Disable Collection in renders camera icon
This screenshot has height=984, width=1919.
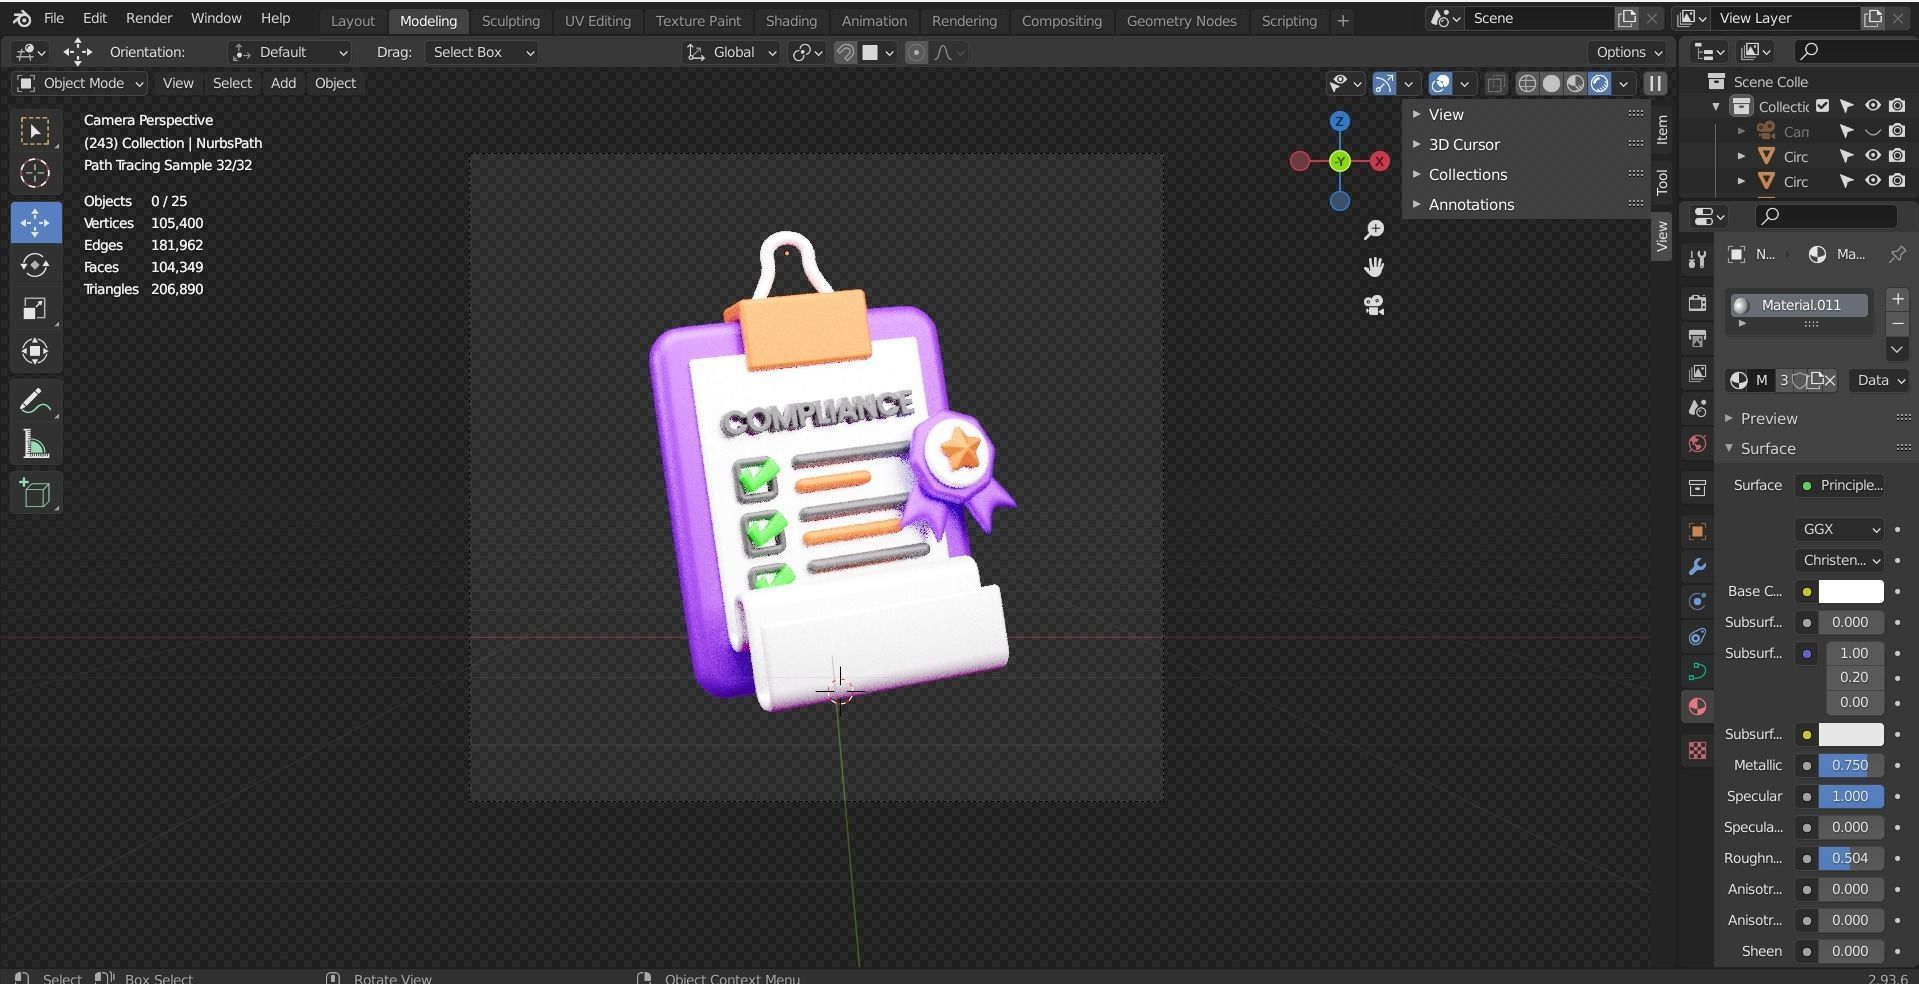[1897, 106]
